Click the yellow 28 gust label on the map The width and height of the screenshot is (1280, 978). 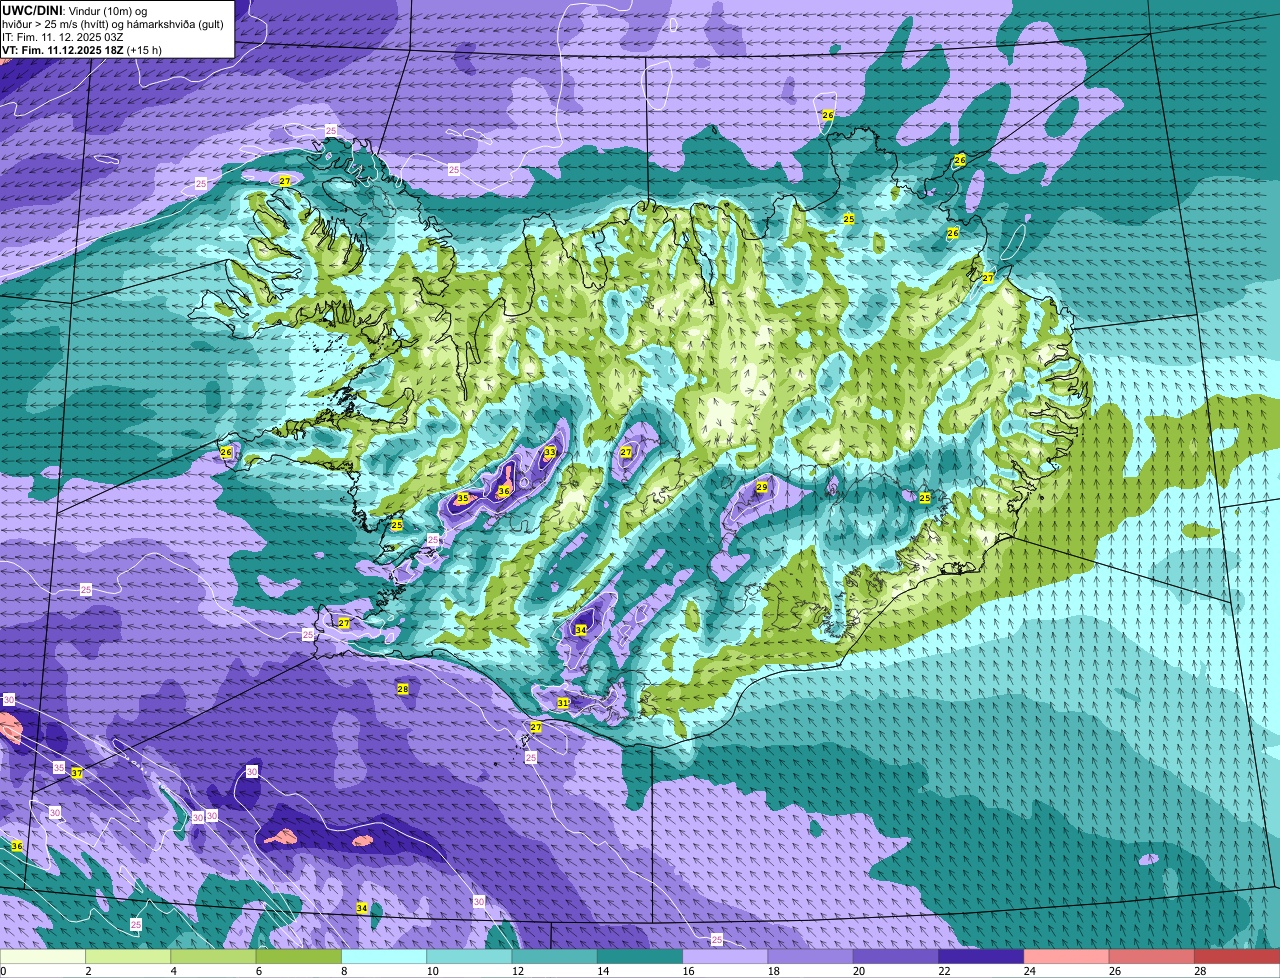click(403, 689)
